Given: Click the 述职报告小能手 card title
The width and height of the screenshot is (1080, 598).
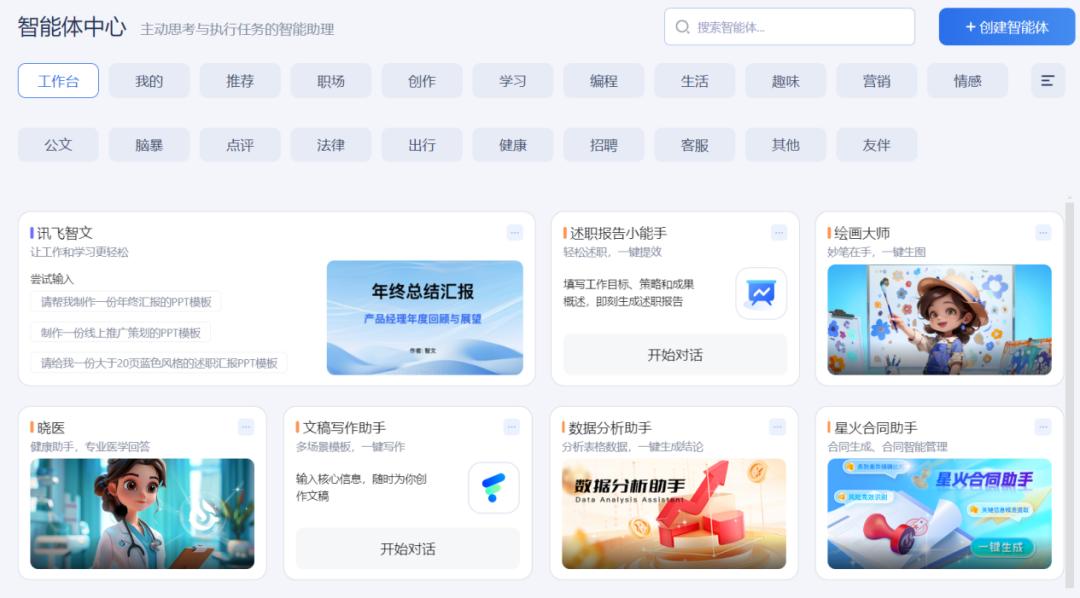Looking at the screenshot, I should click(x=618, y=233).
